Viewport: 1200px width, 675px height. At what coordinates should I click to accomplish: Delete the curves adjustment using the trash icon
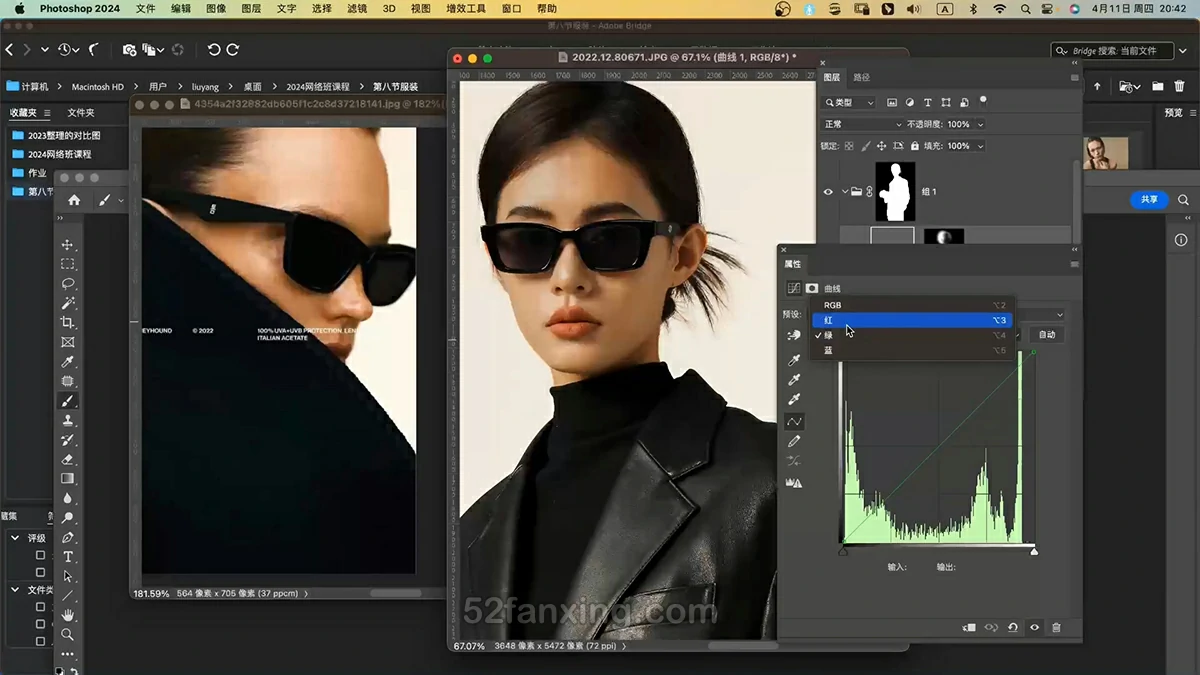(x=1056, y=628)
